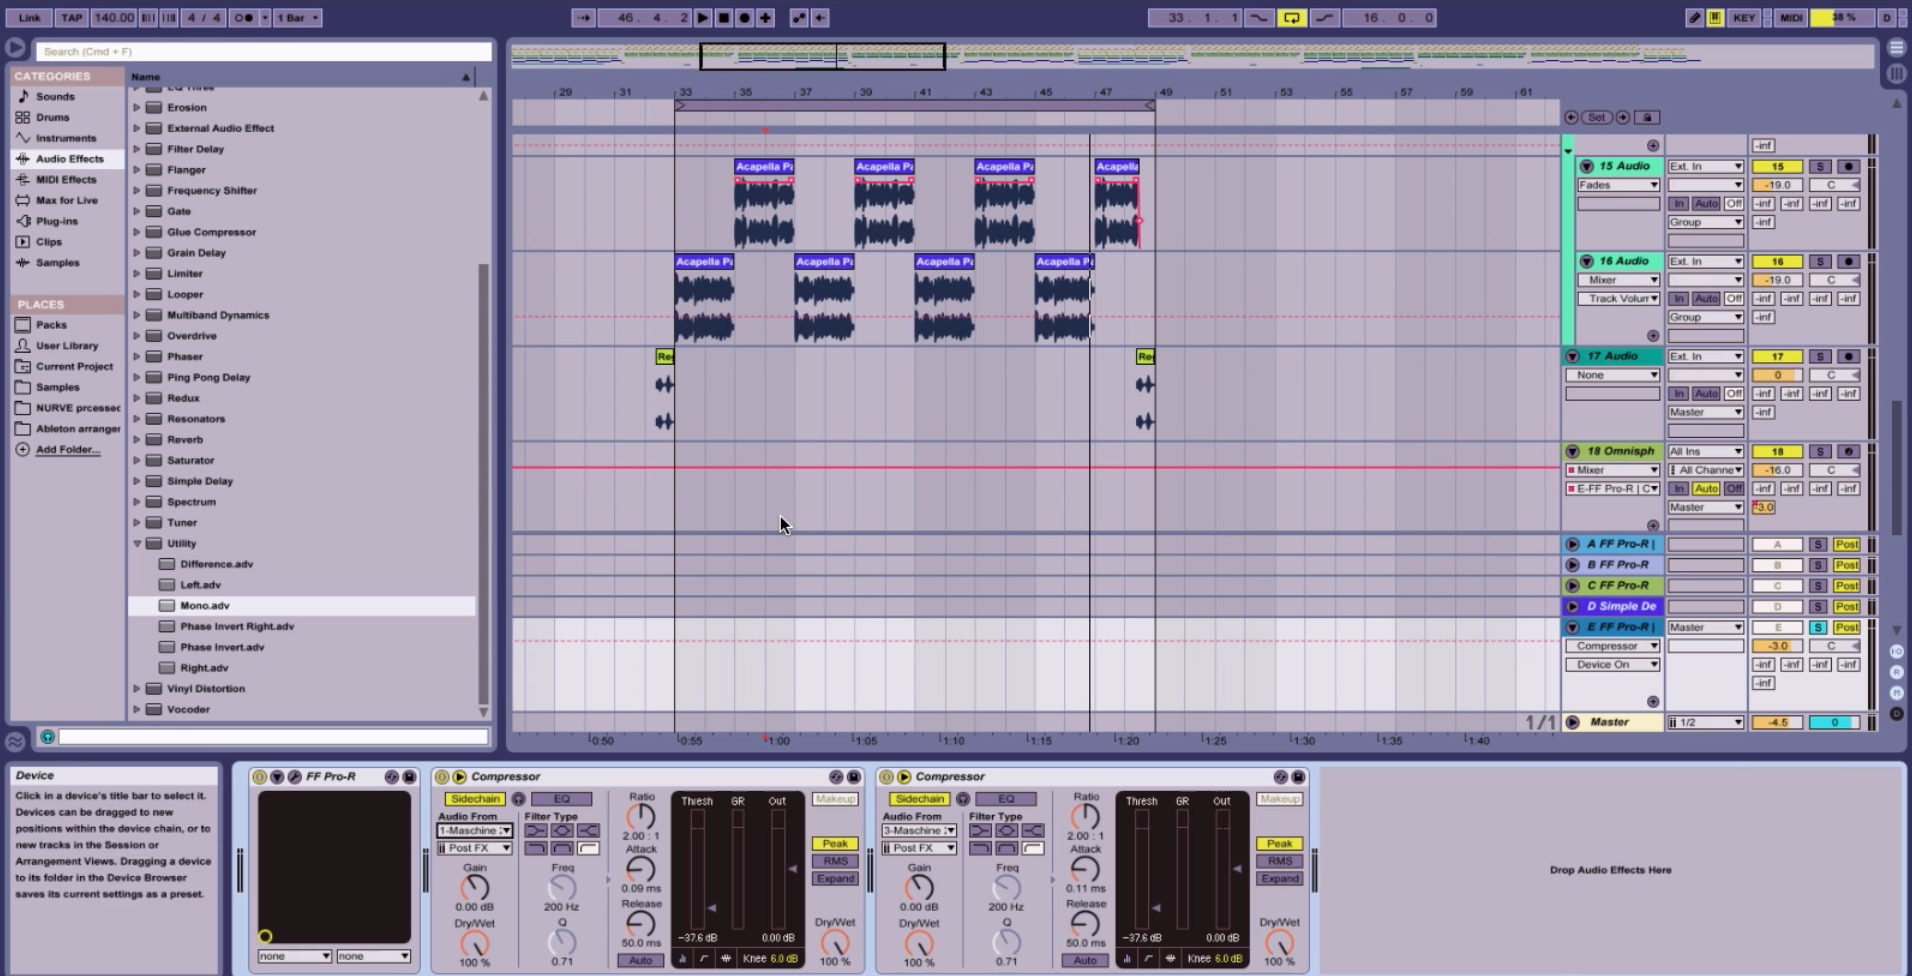Open 17 Audio output Master dropdown
This screenshot has height=976, width=1912.
[x=1705, y=413]
